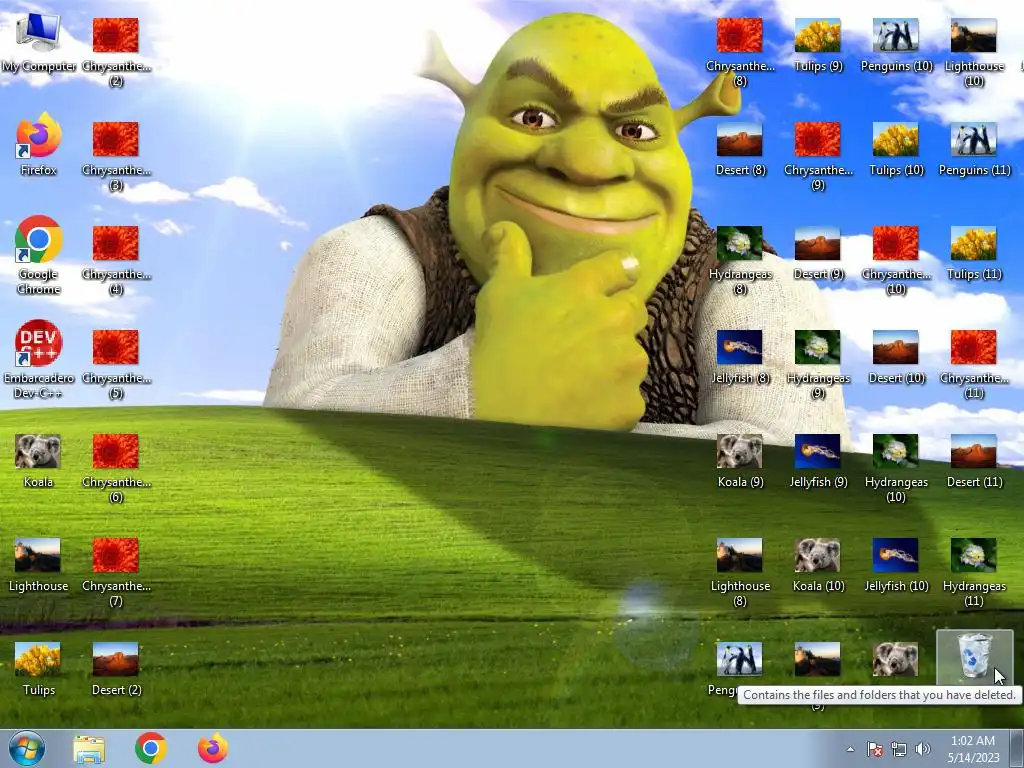This screenshot has height=768, width=1024.
Task: Select the Jellyfish (8) image file
Action: click(x=739, y=357)
